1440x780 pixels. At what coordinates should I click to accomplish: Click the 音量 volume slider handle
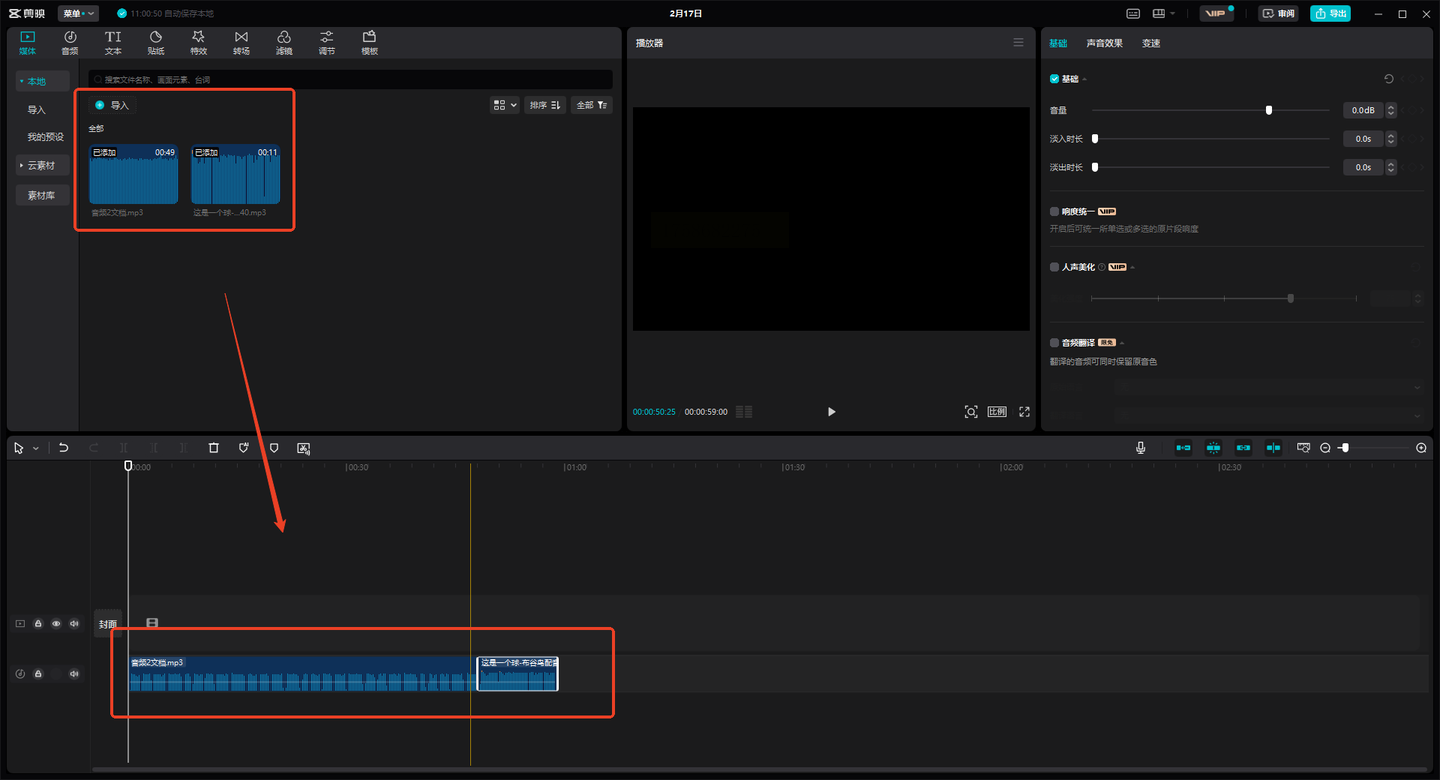(1269, 110)
